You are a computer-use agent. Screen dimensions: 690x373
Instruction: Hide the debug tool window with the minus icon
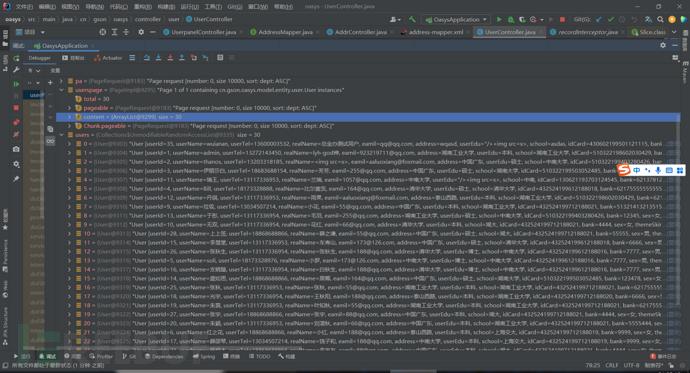(x=675, y=45)
